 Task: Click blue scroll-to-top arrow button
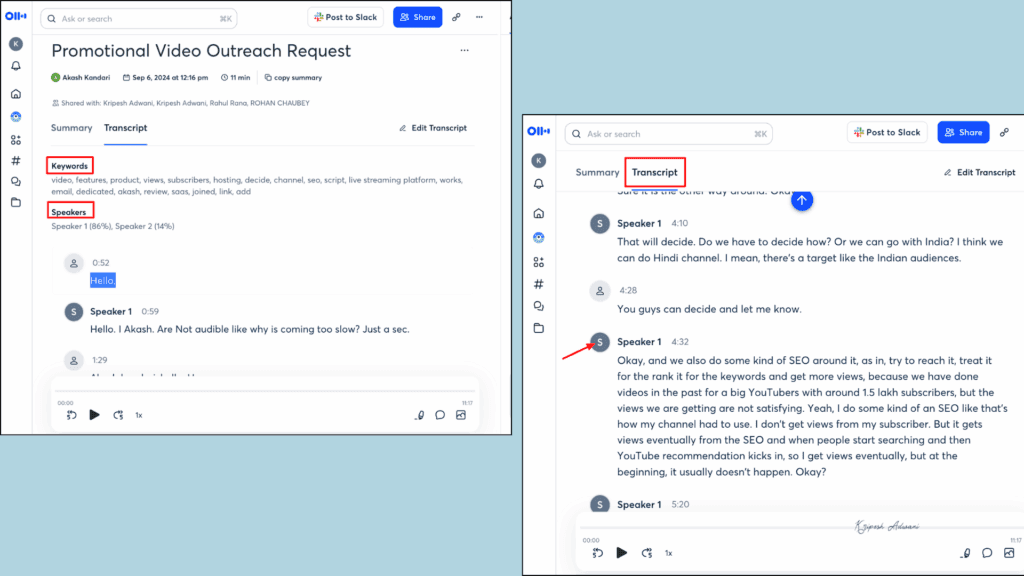click(802, 200)
